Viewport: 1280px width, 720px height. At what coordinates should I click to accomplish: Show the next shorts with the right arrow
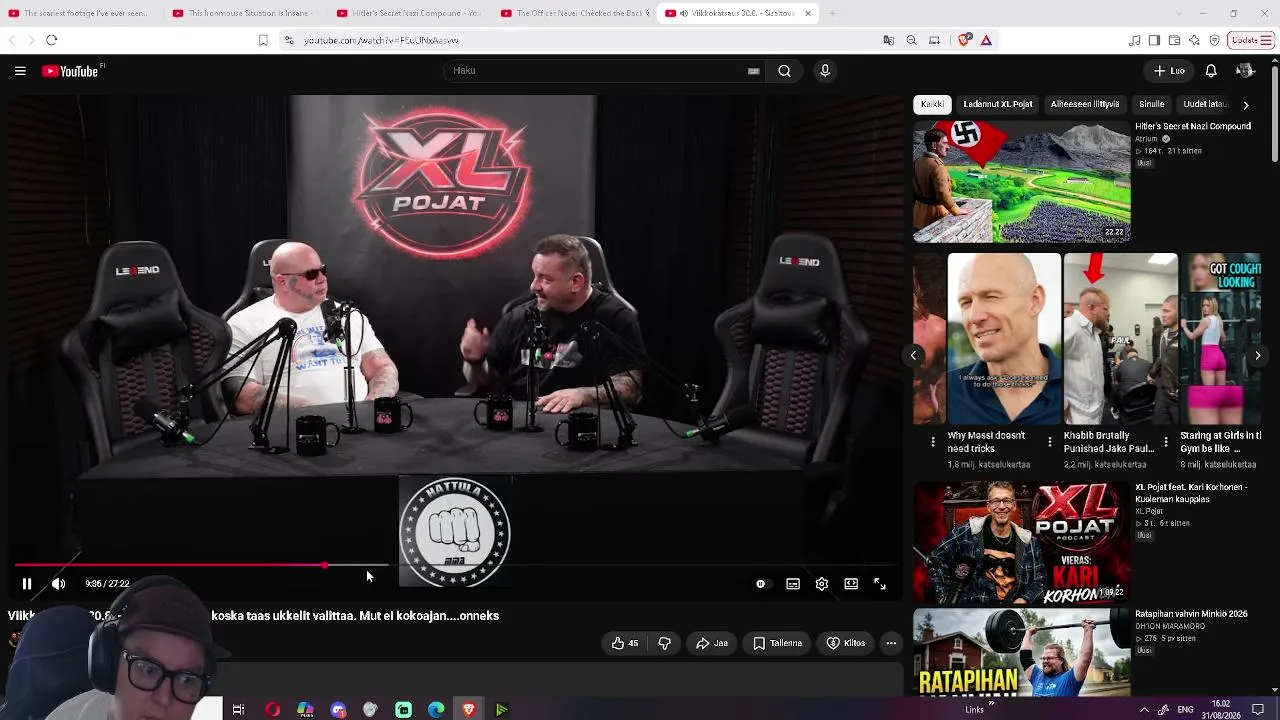coord(1258,355)
